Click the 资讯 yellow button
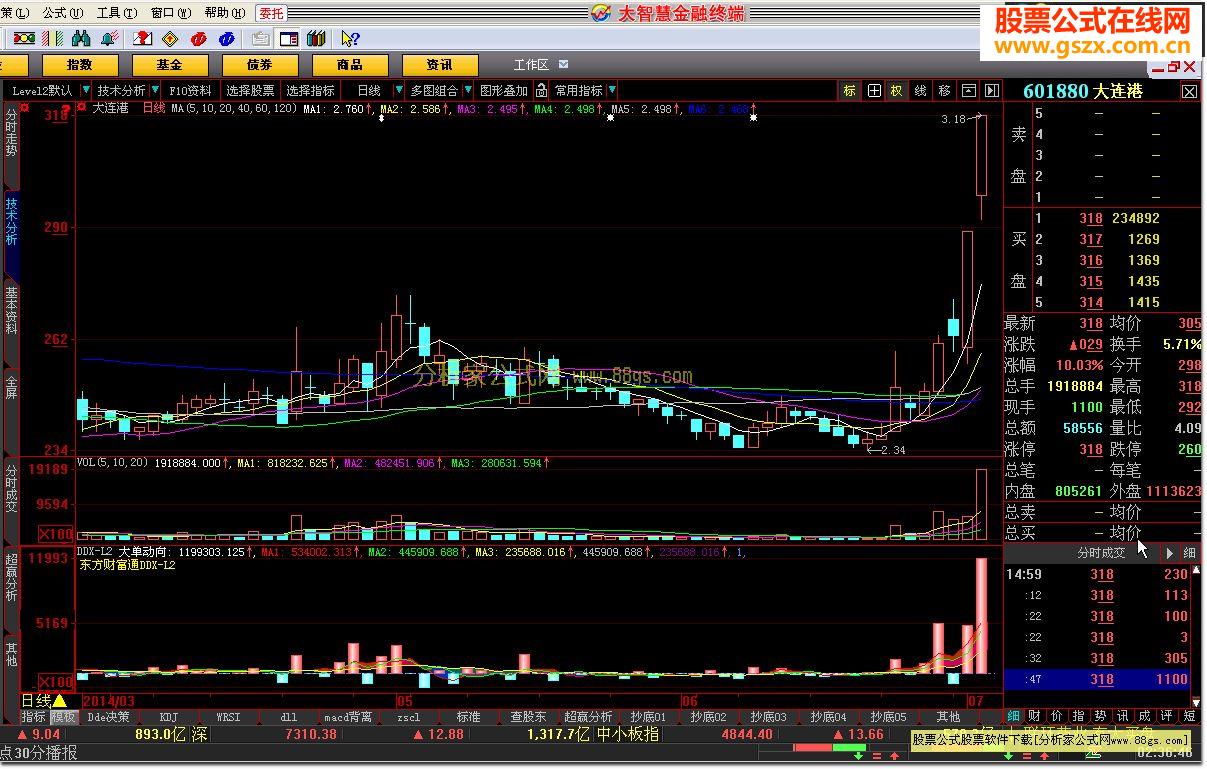This screenshot has width=1207, height=769. click(x=440, y=65)
